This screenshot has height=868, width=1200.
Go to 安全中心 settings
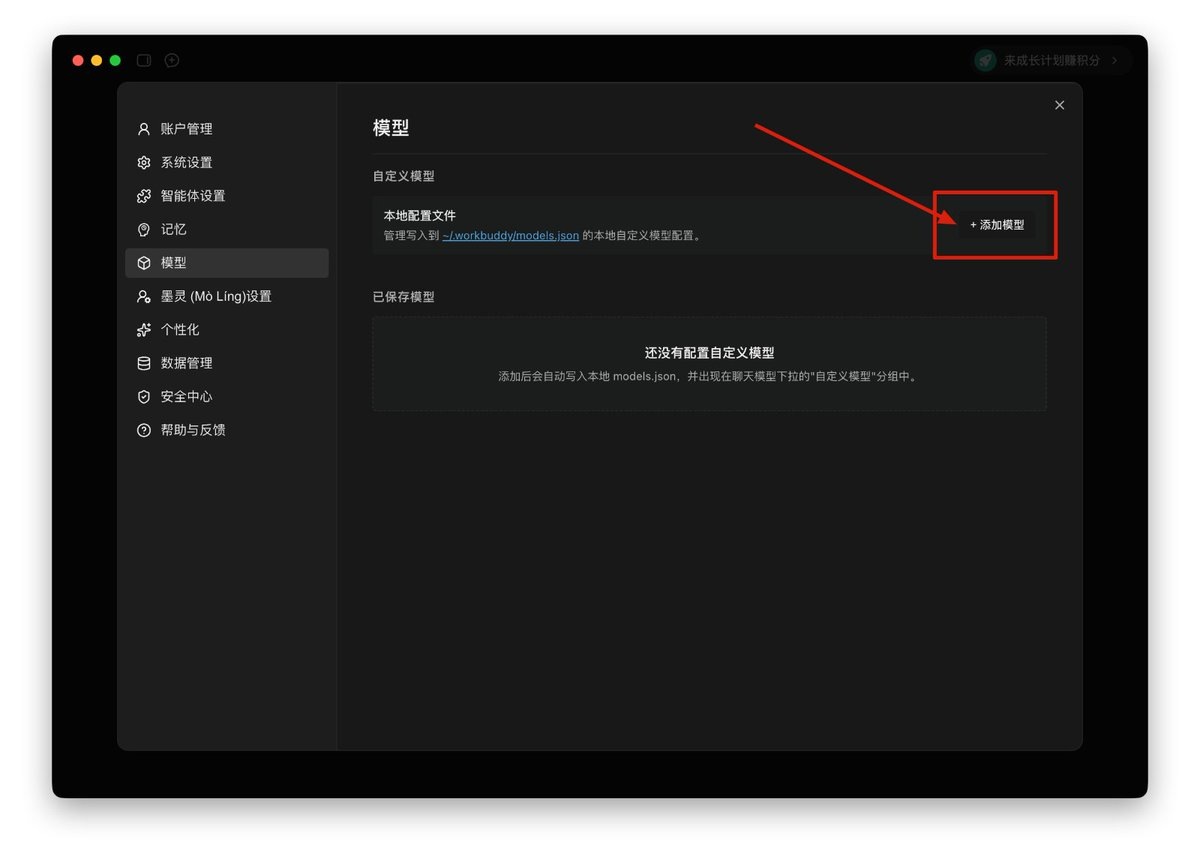(x=227, y=397)
